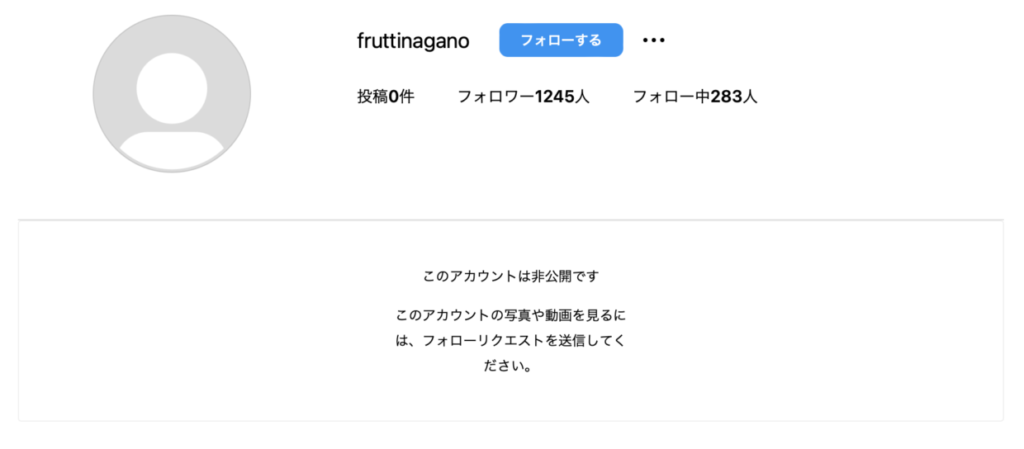Open the フォロワー followers list link
The image size is (1024, 449).
pos(524,97)
